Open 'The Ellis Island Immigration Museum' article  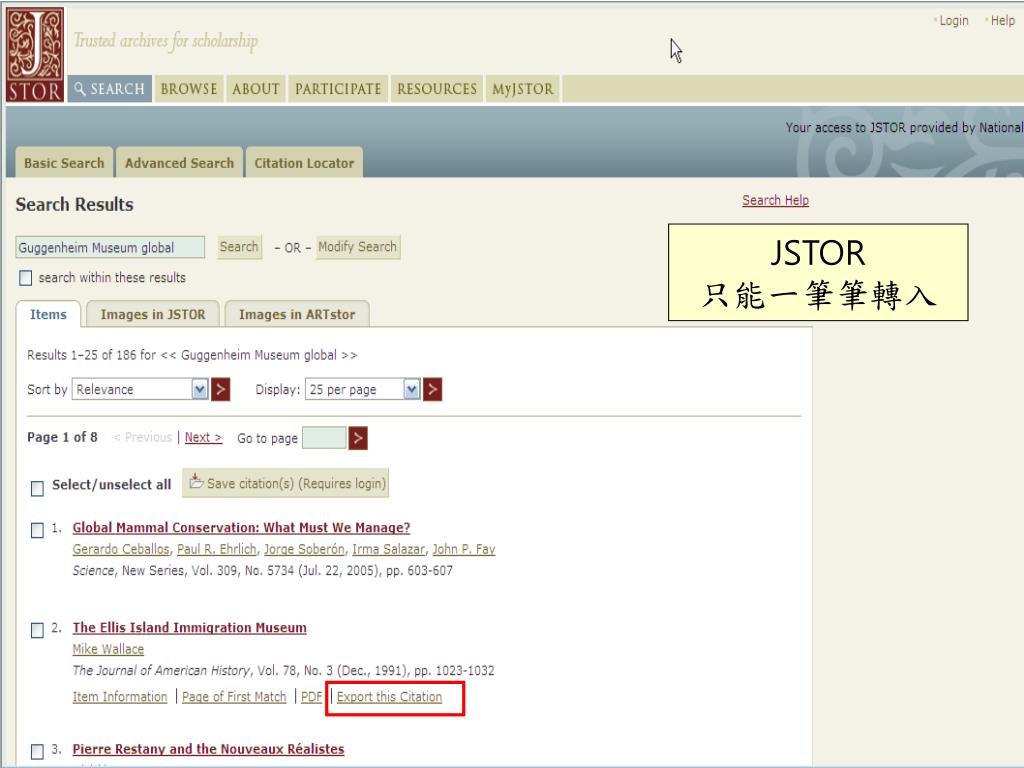(x=189, y=628)
